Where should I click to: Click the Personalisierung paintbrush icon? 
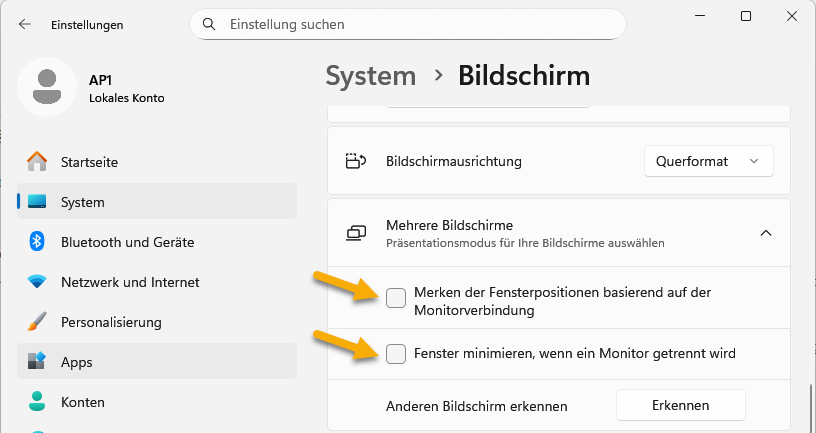[x=37, y=322]
